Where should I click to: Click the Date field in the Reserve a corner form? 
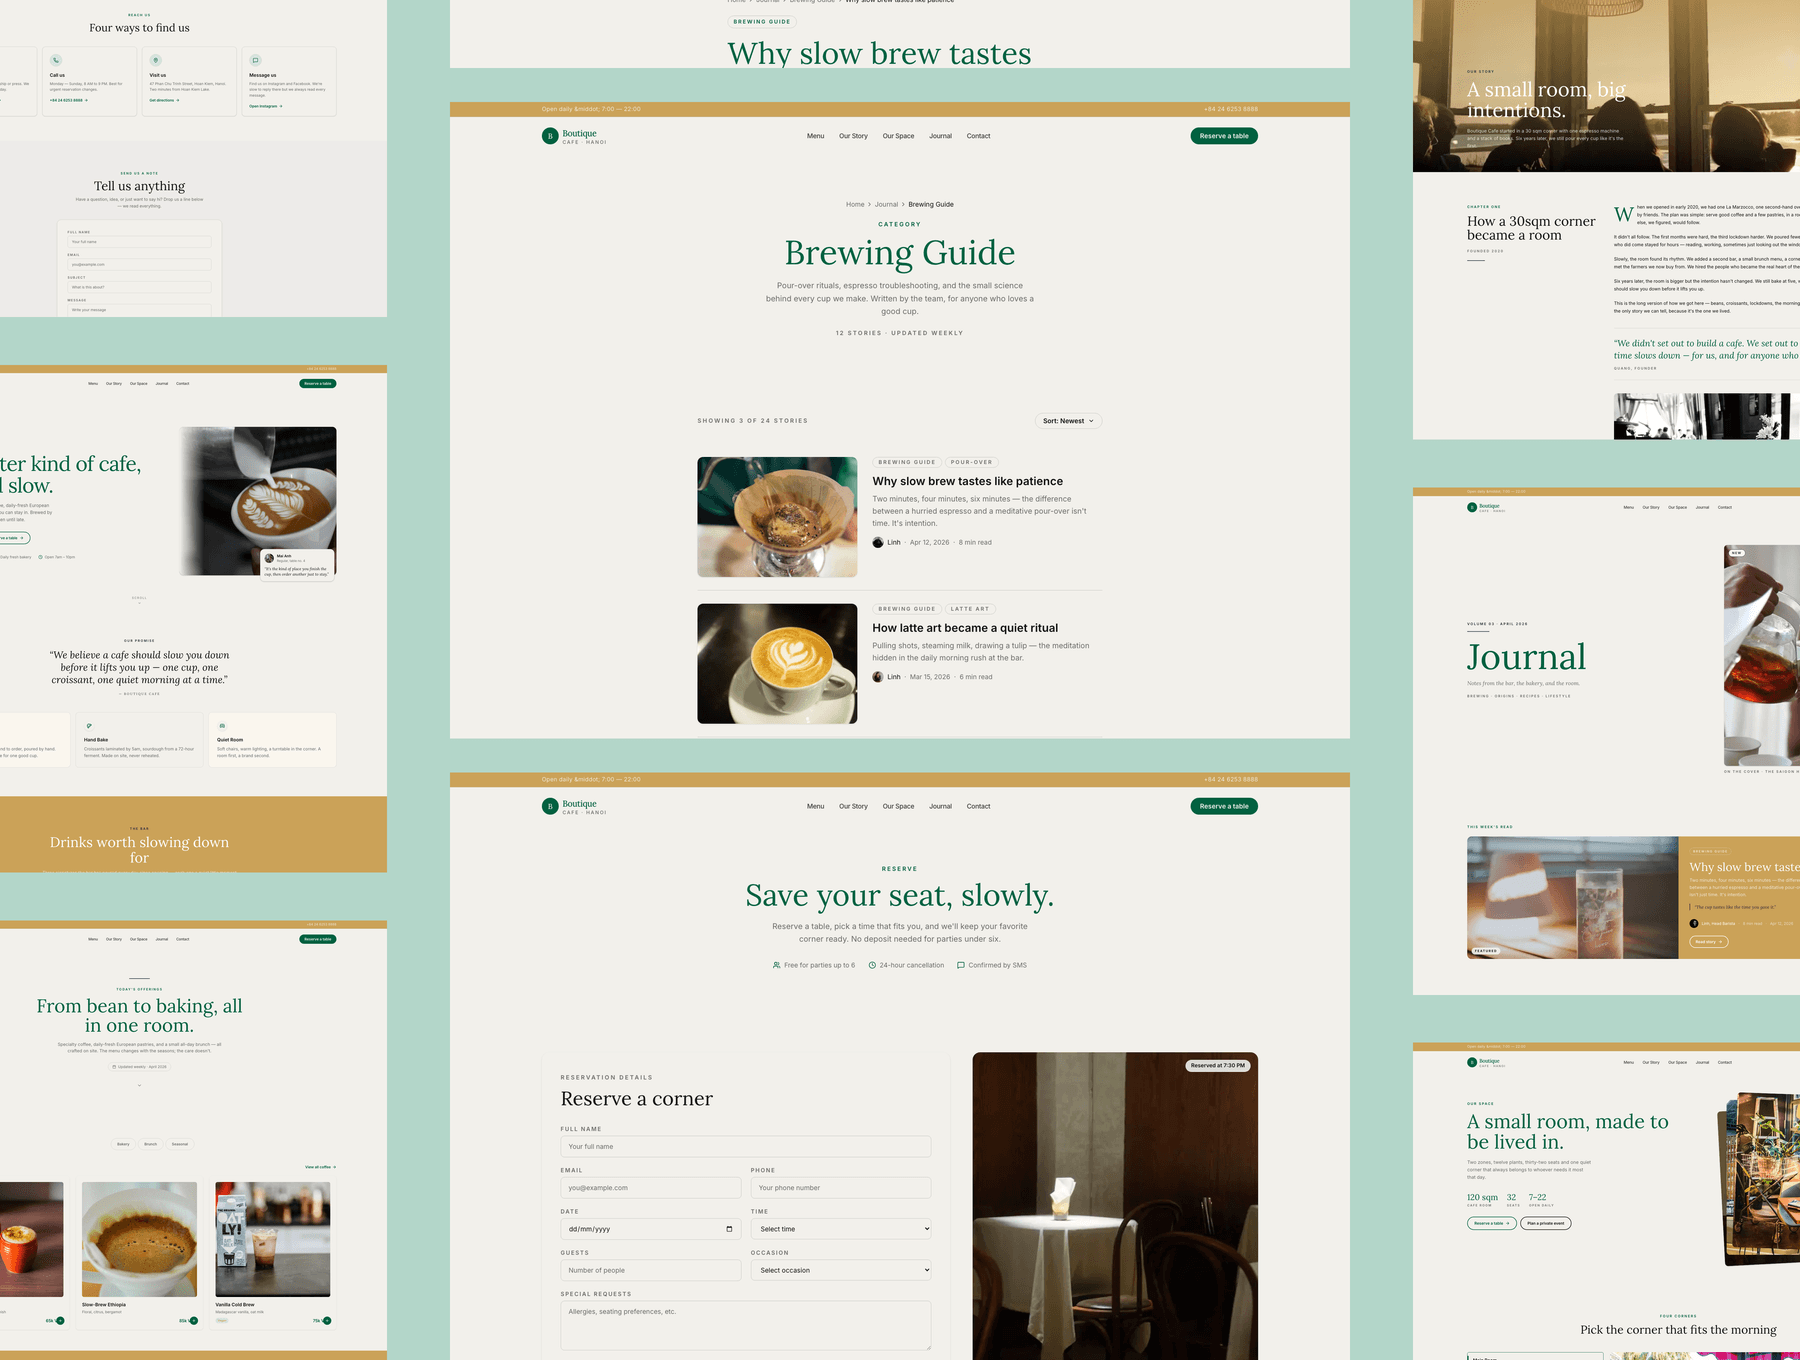[x=651, y=1229]
